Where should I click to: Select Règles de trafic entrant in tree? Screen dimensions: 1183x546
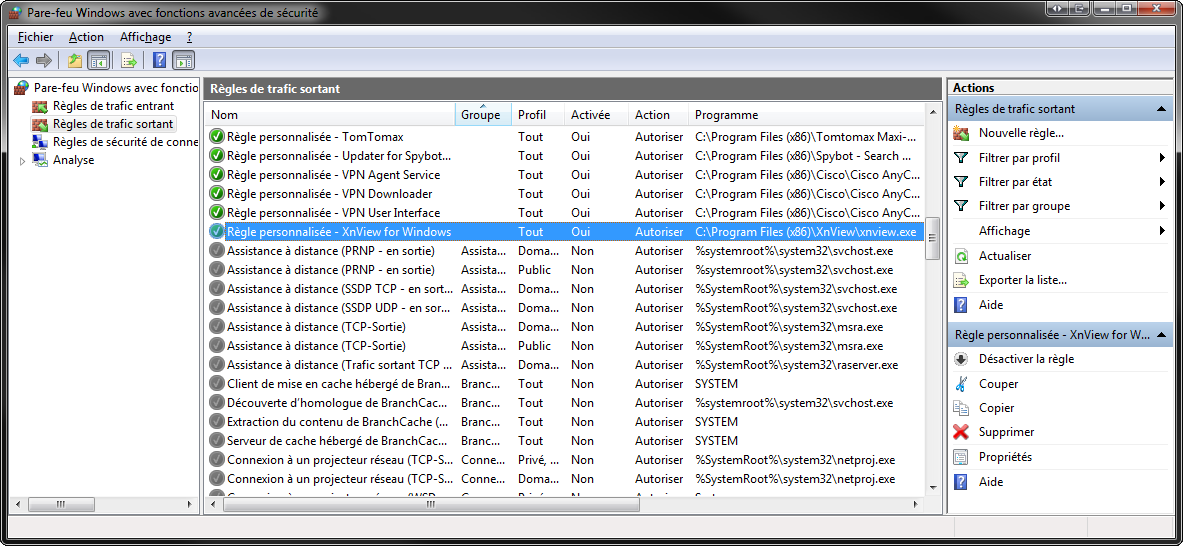click(x=113, y=106)
